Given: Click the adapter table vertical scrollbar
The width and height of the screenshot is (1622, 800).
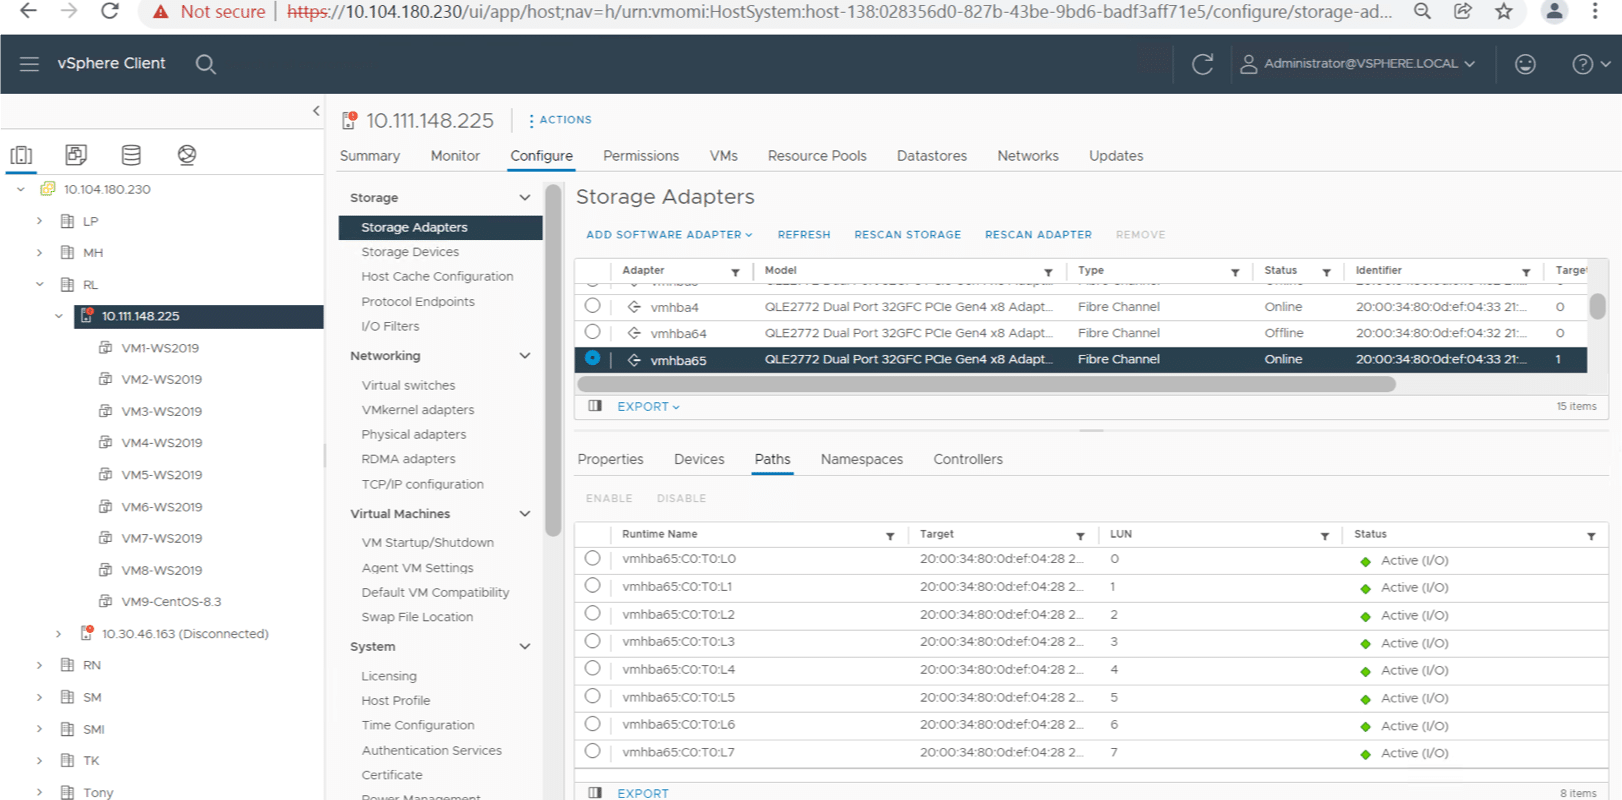Looking at the screenshot, I should (1598, 306).
